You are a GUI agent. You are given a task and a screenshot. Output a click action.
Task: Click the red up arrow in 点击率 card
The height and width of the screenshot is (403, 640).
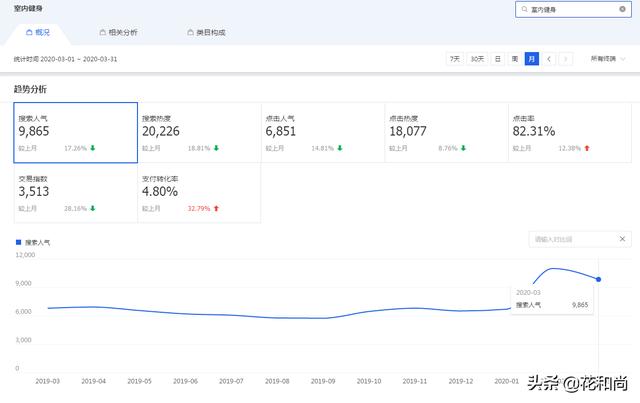(587, 149)
